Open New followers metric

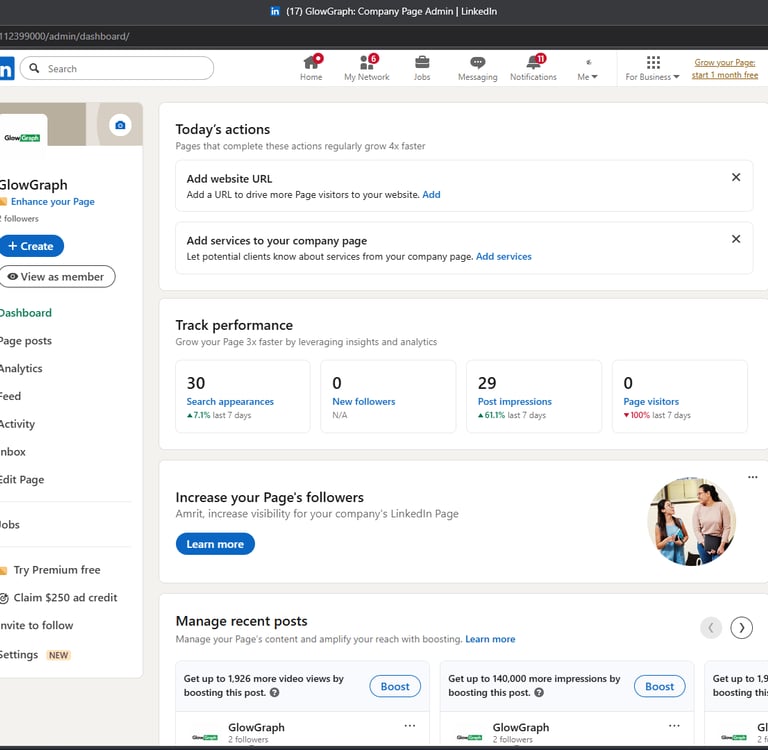click(363, 401)
